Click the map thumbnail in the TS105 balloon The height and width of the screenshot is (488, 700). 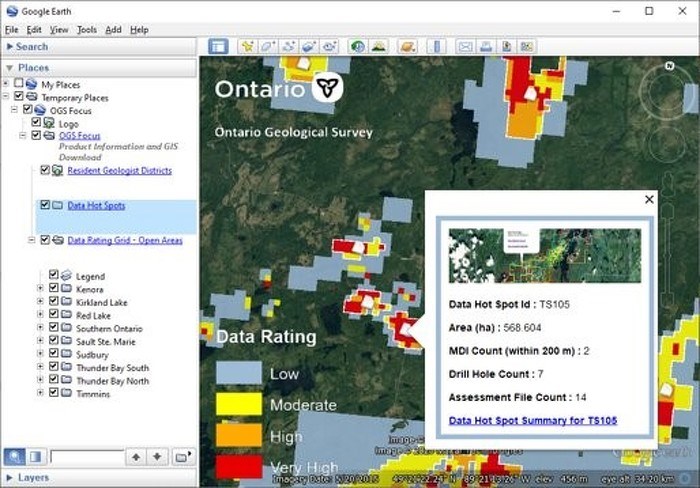pyautogui.click(x=545, y=256)
